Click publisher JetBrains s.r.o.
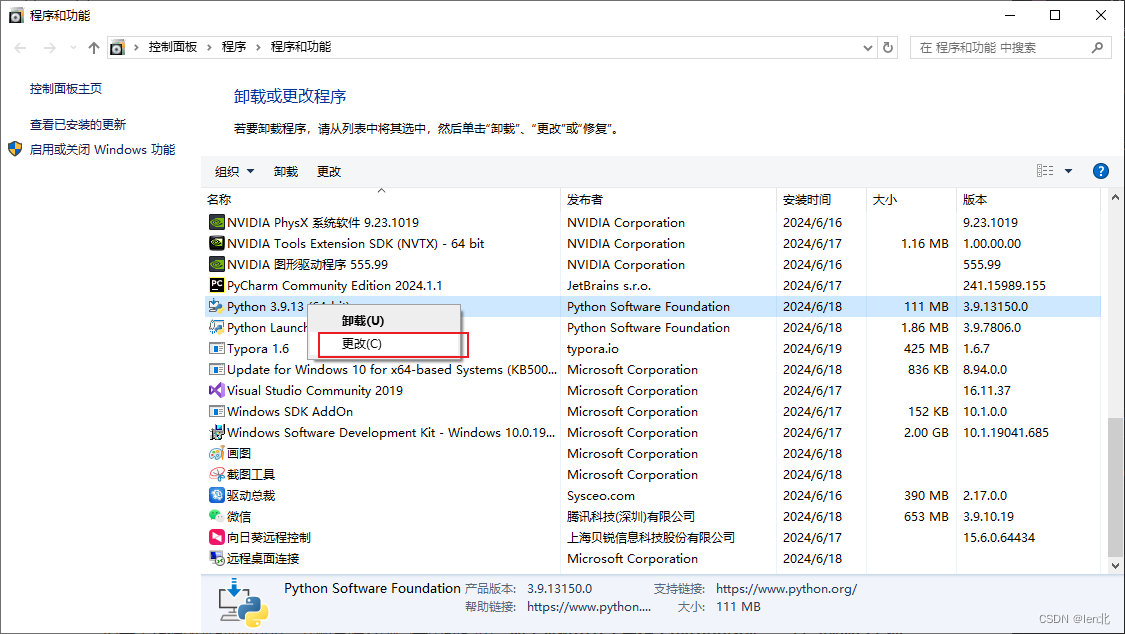 [x=609, y=285]
